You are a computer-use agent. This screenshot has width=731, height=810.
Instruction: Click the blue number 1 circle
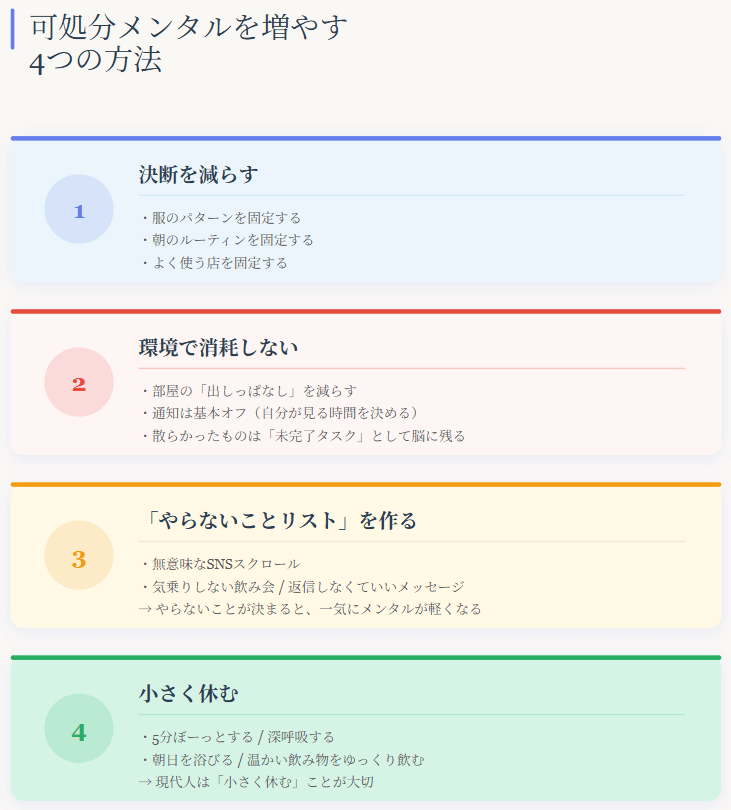point(79,210)
